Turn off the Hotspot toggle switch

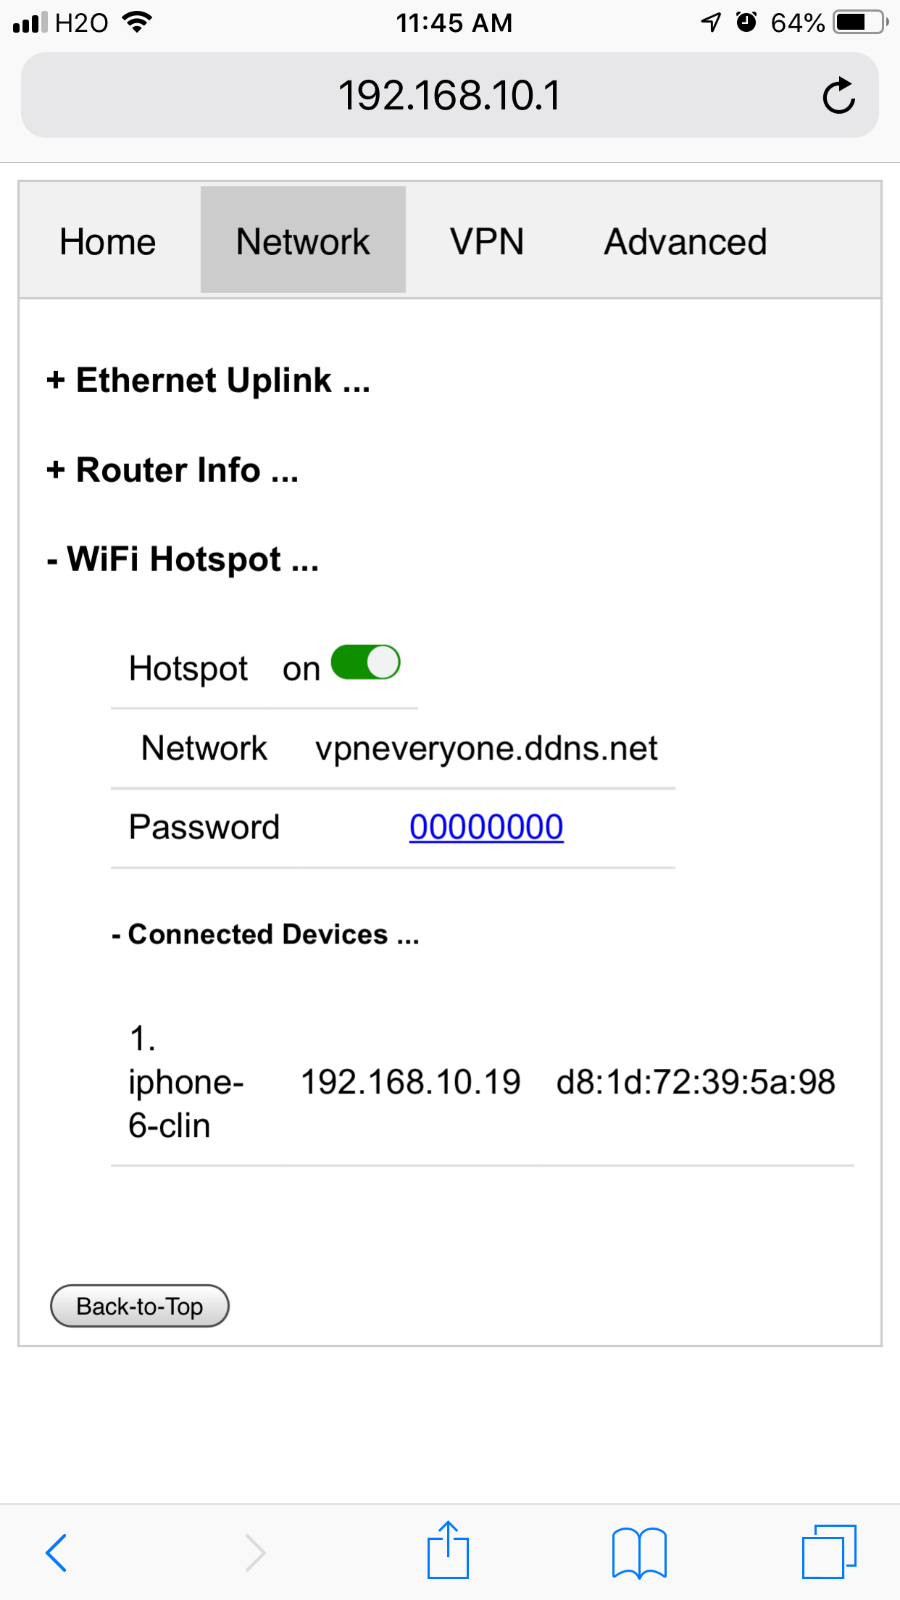(x=366, y=662)
